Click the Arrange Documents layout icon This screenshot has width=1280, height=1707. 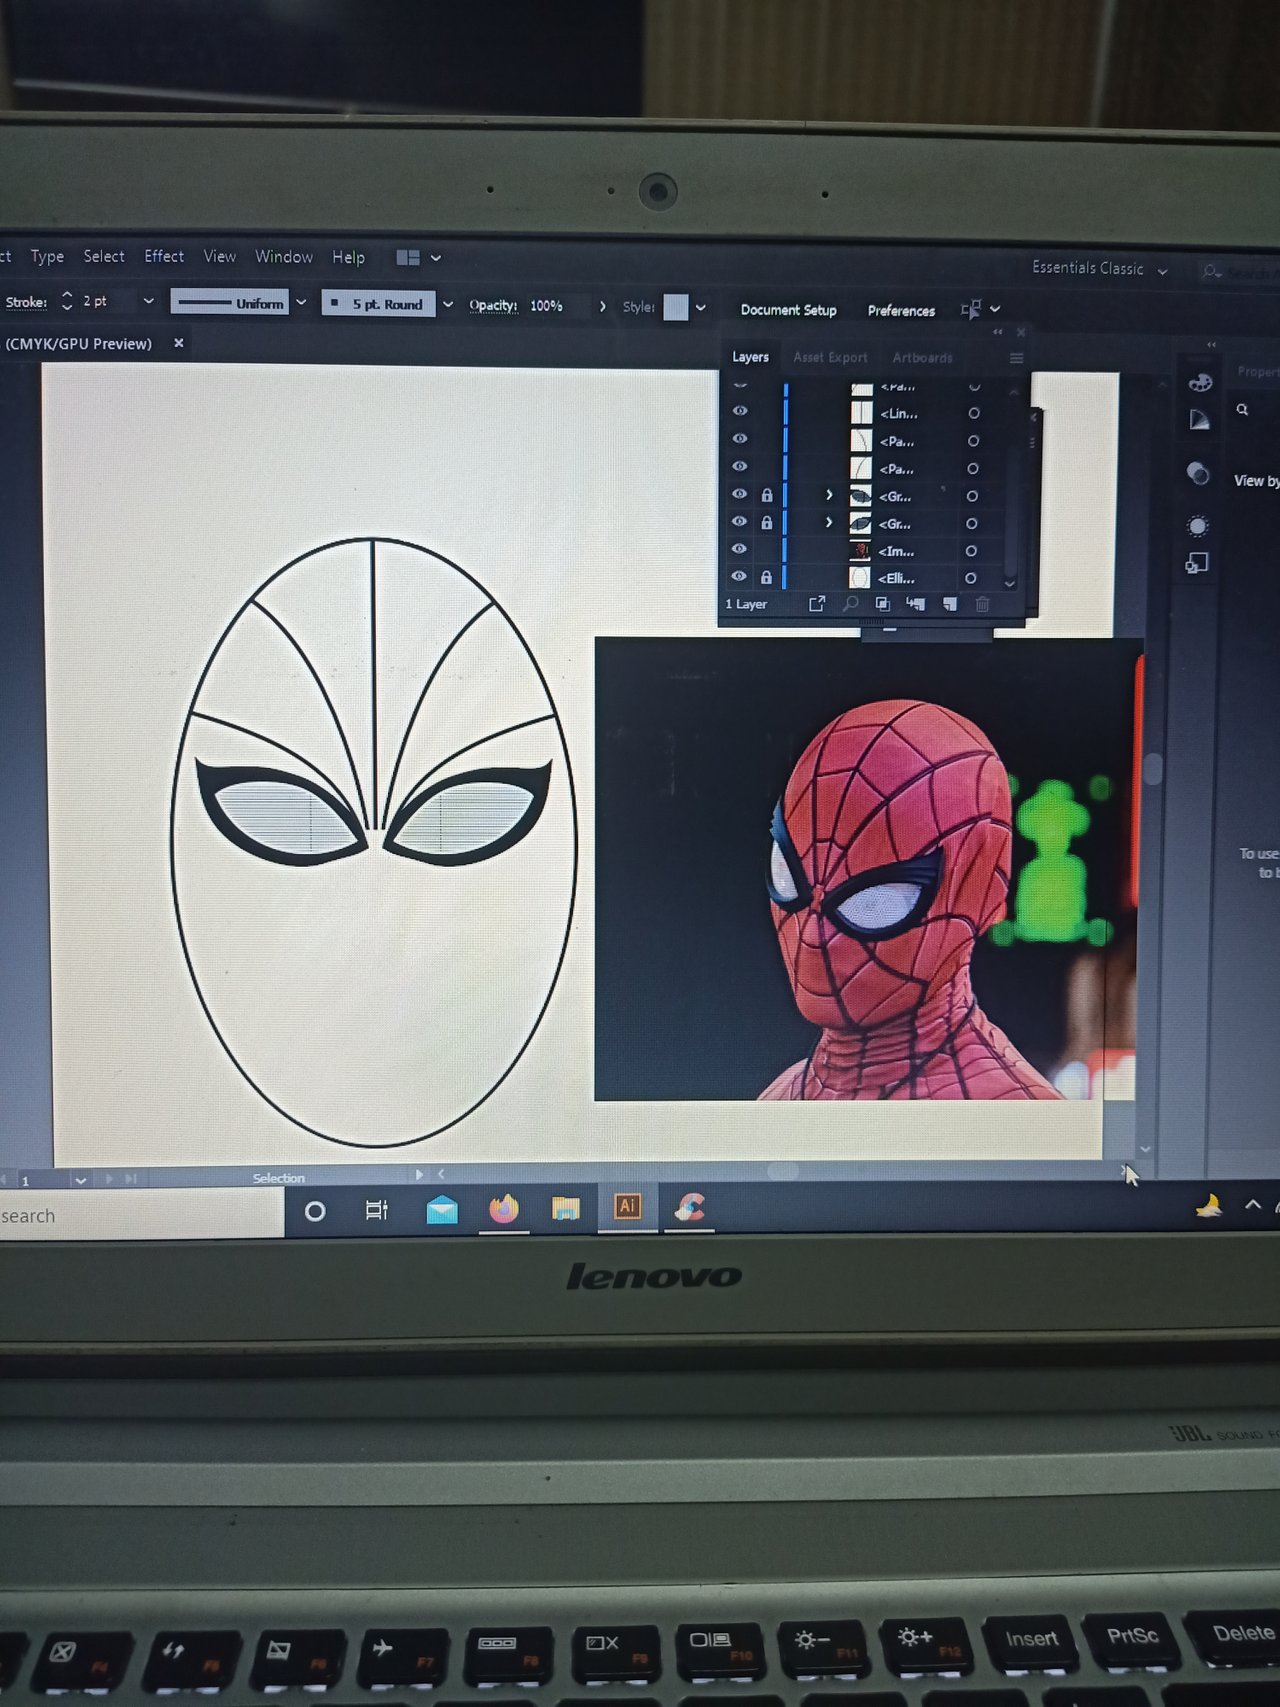(x=408, y=258)
